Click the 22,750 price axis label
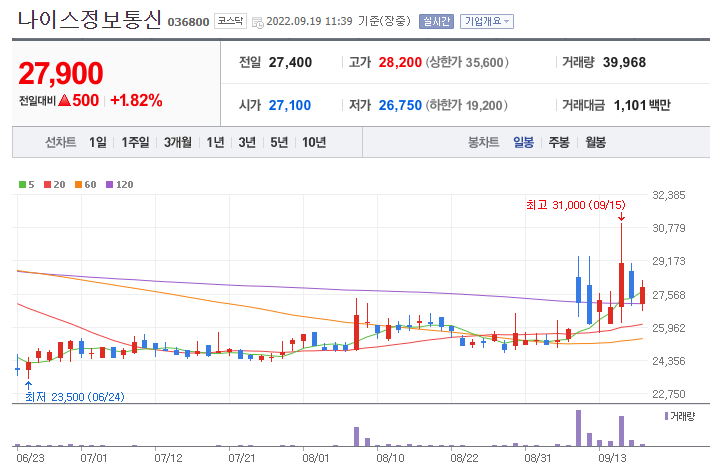This screenshot has height=467, width=710. pos(669,394)
